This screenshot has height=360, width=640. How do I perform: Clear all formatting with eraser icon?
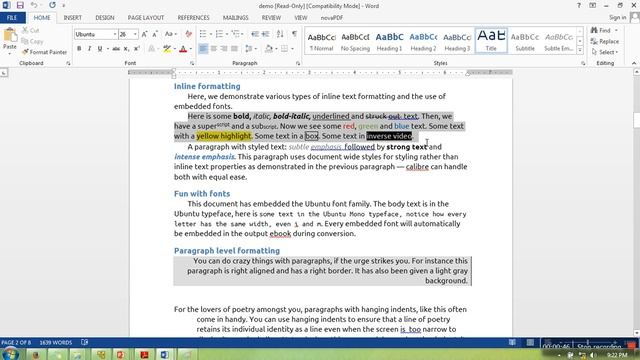click(188, 34)
